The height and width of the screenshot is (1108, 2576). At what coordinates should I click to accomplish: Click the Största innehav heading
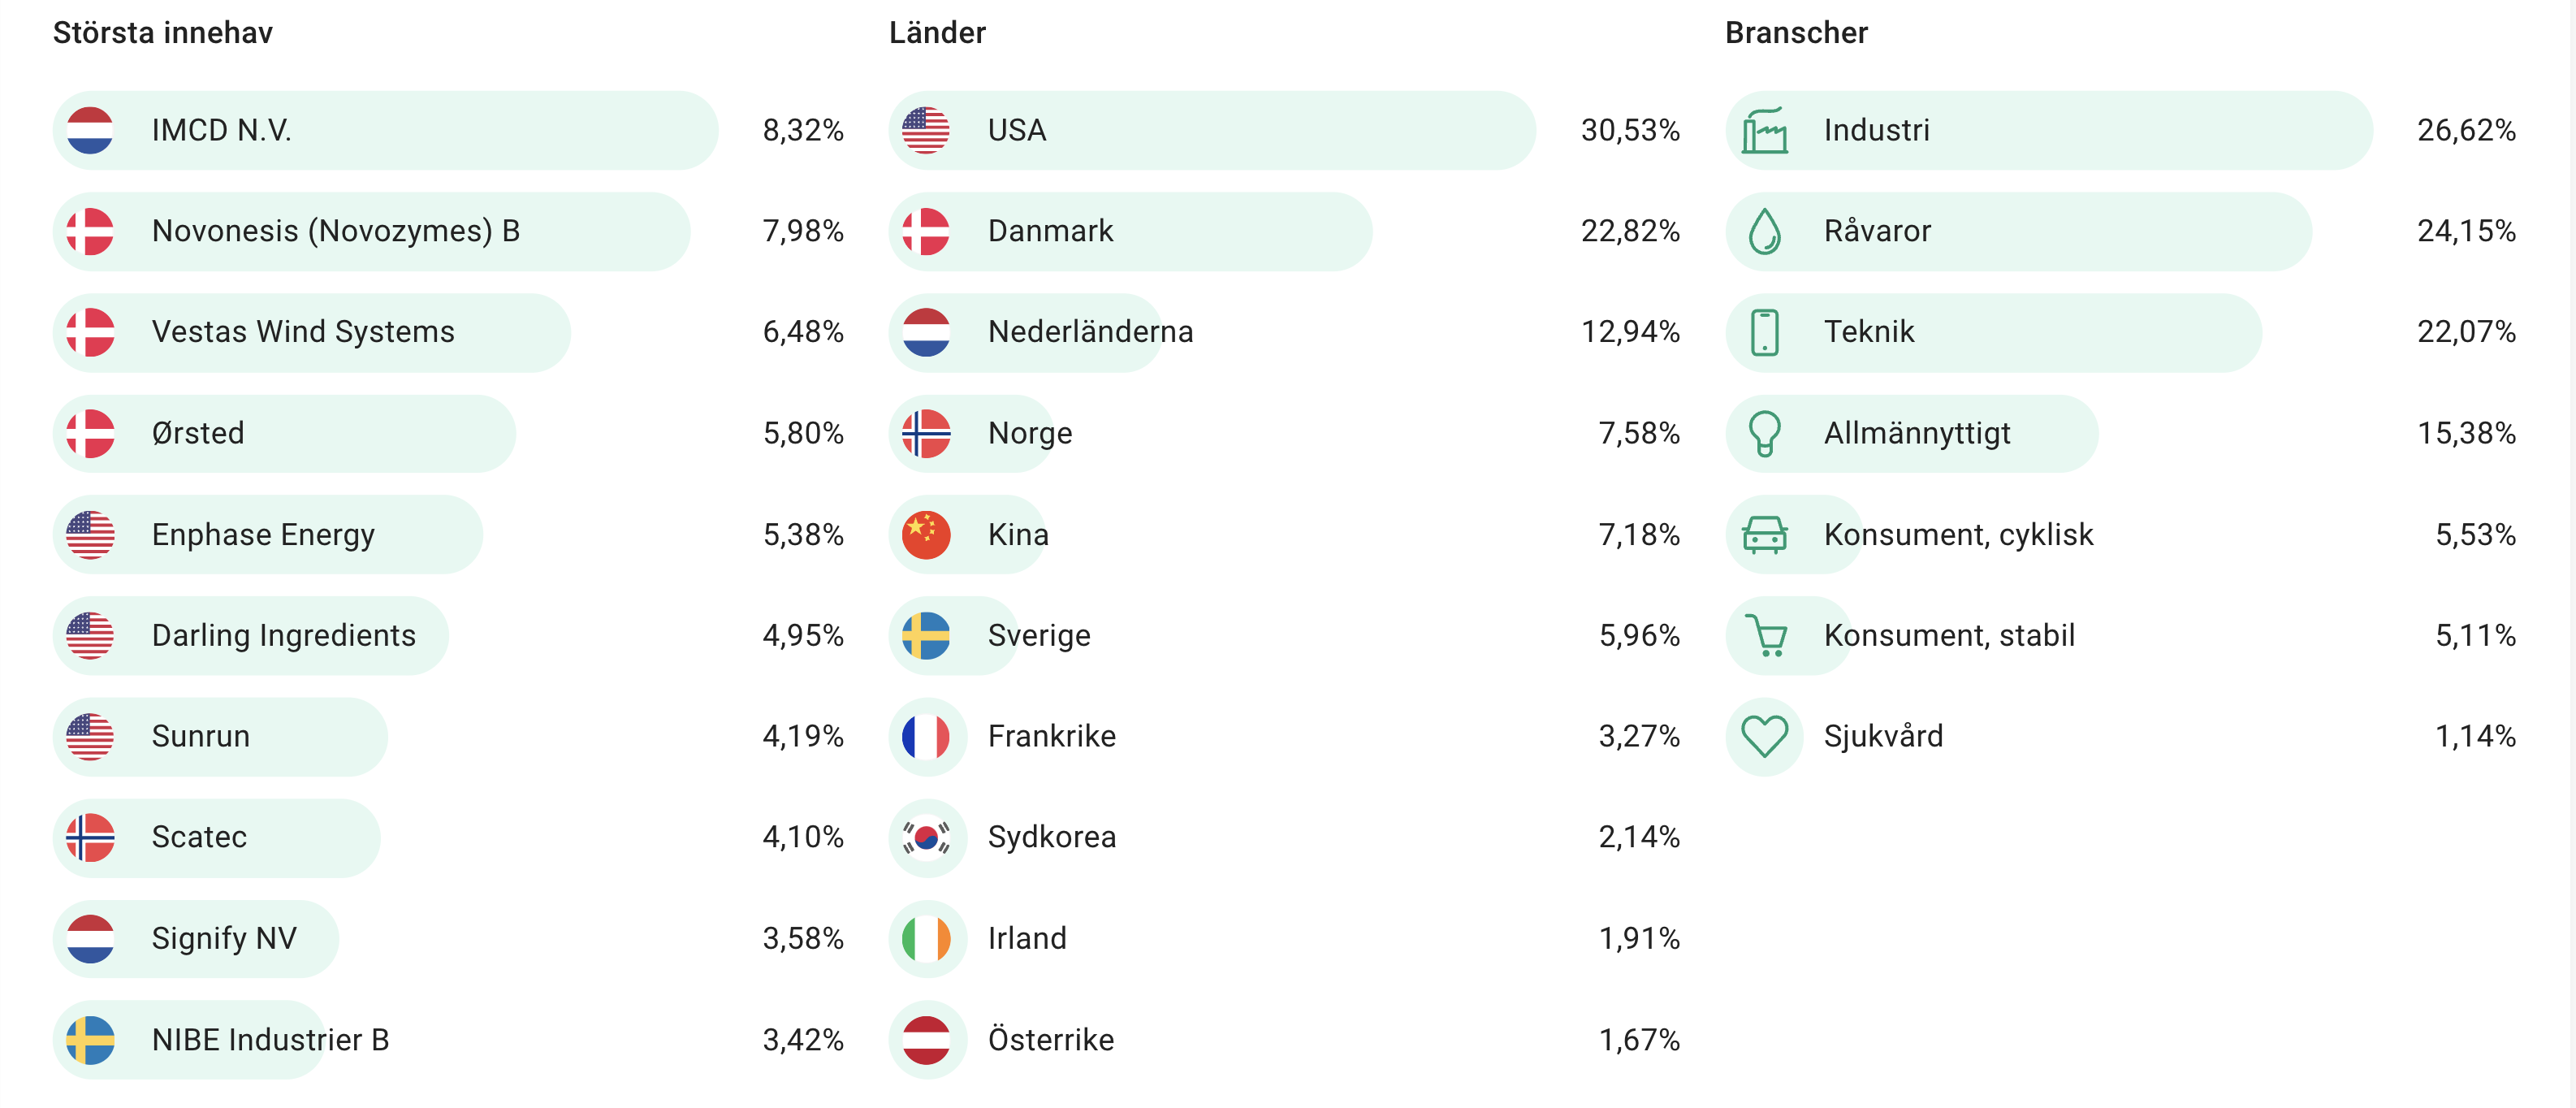[x=163, y=33]
